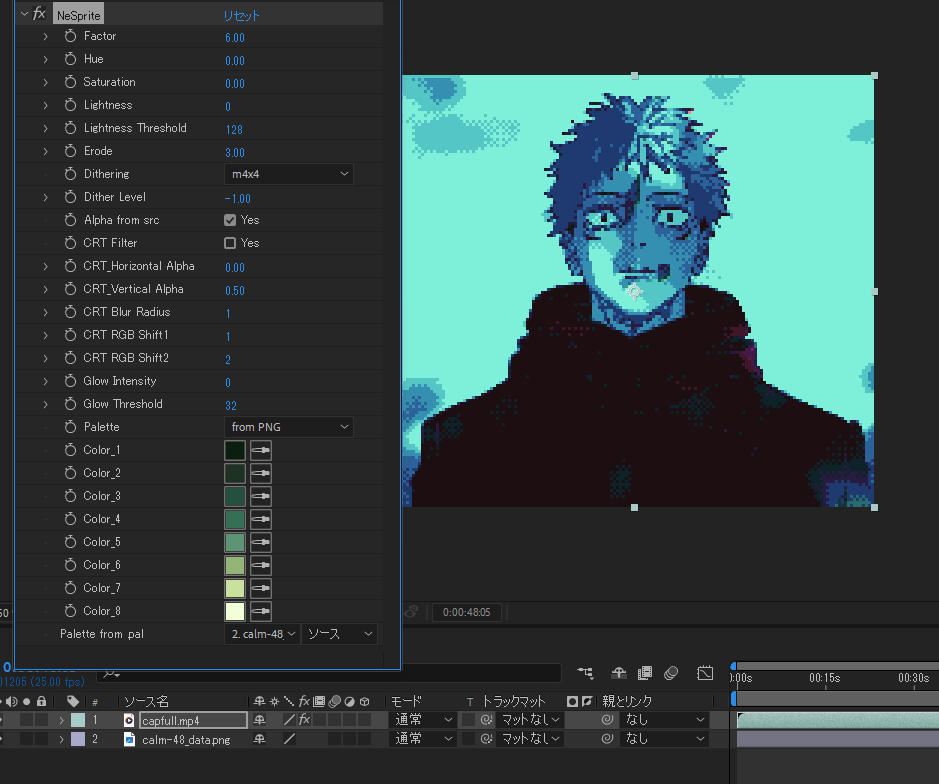Open parent link dropdown for capfull.mp4
The width and height of the screenshot is (939, 784).
tap(665, 719)
